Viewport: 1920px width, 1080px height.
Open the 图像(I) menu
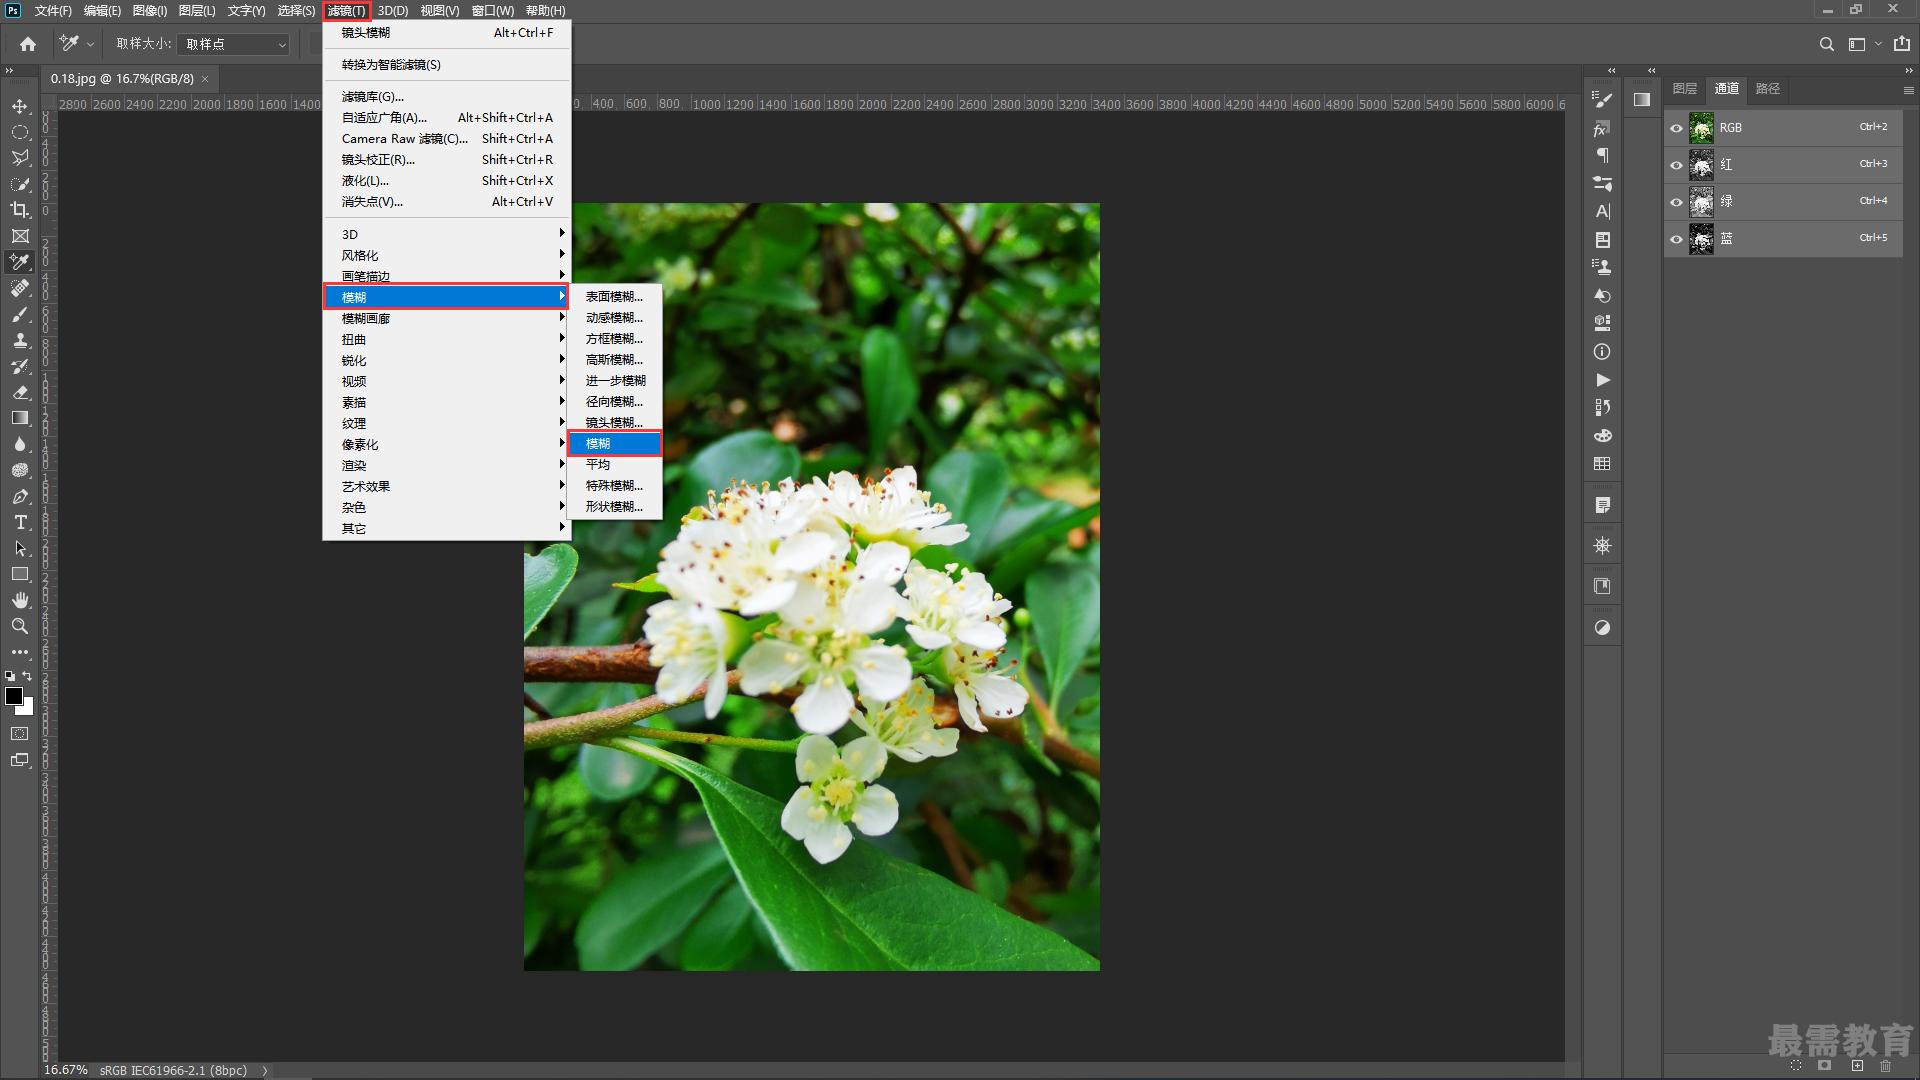click(150, 11)
